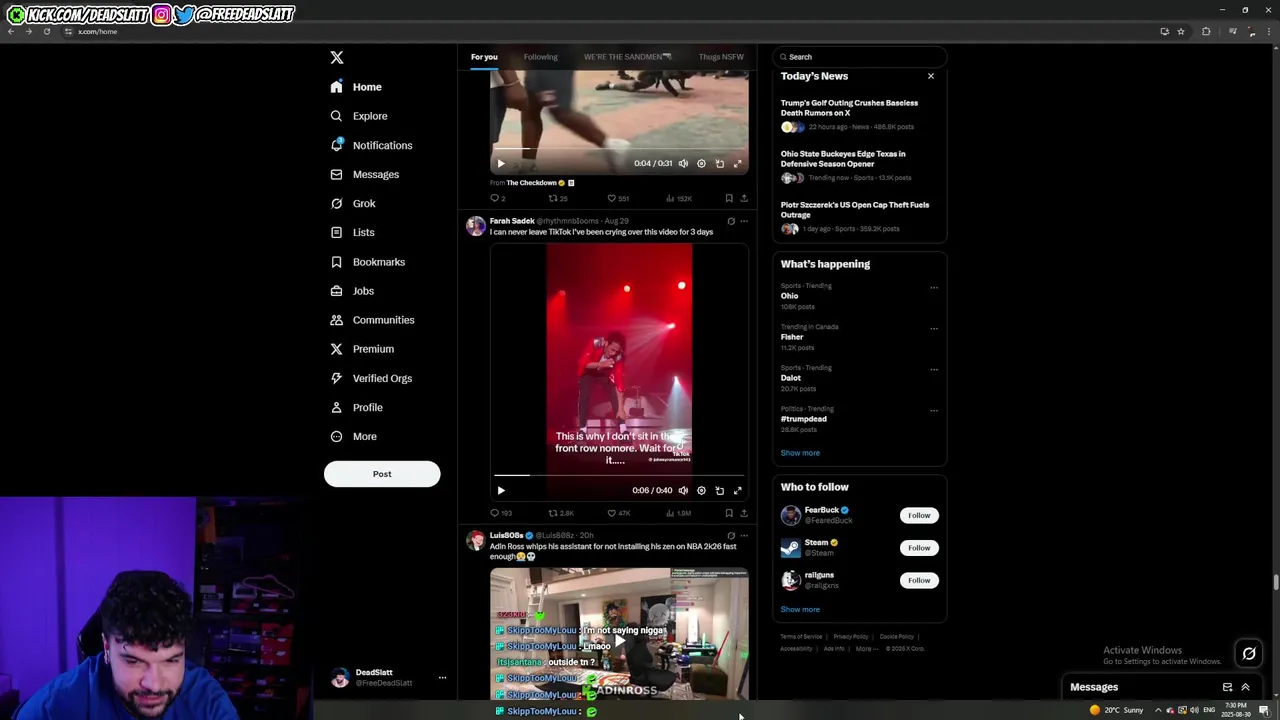
Task: Open the Verified Orgs page
Action: (x=370, y=378)
